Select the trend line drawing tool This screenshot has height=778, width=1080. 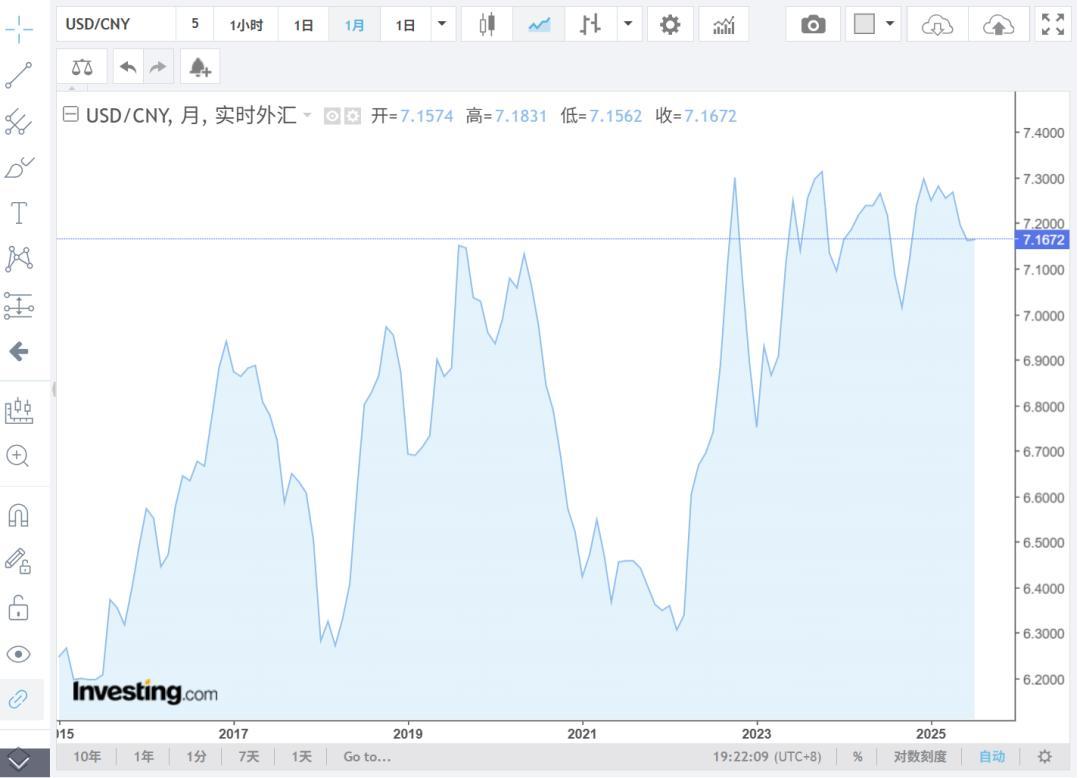point(19,75)
